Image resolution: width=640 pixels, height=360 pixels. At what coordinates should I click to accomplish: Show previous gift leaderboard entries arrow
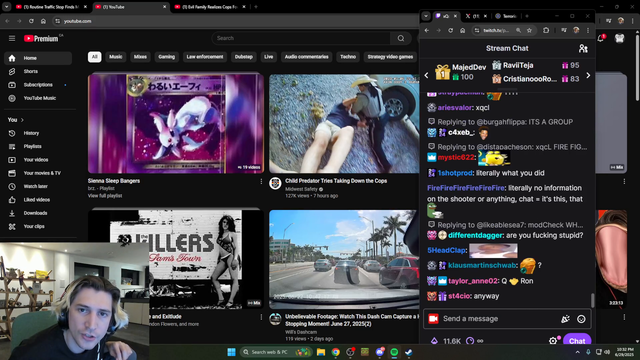coord(427,76)
